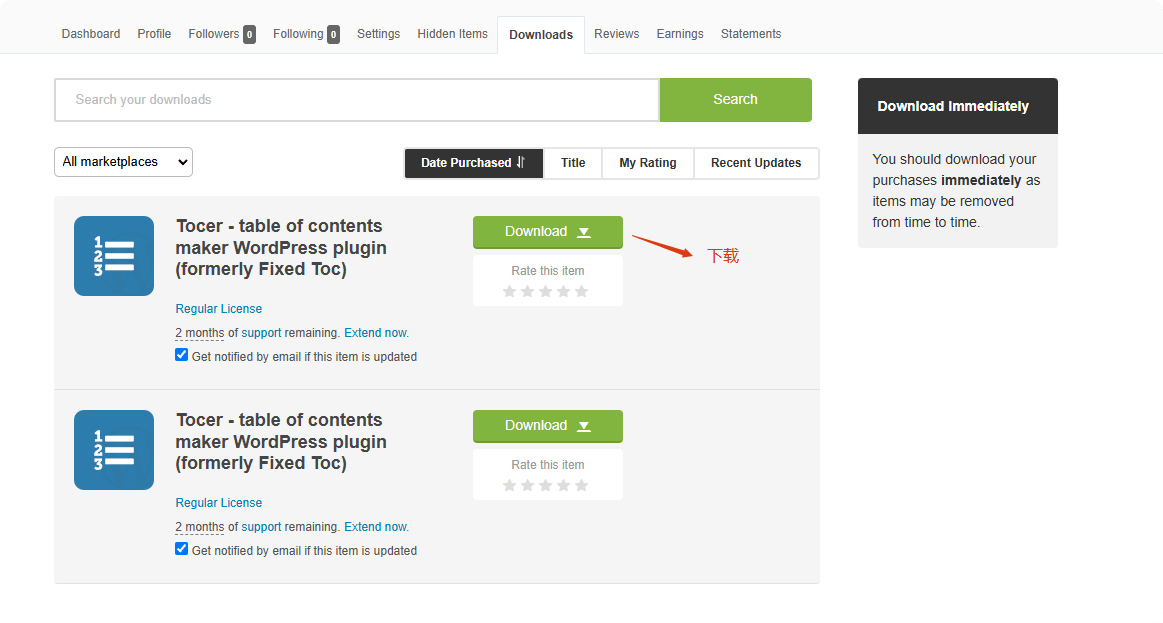The image size is (1163, 623).
Task: Uncheck email notification for first item
Action: (182, 355)
